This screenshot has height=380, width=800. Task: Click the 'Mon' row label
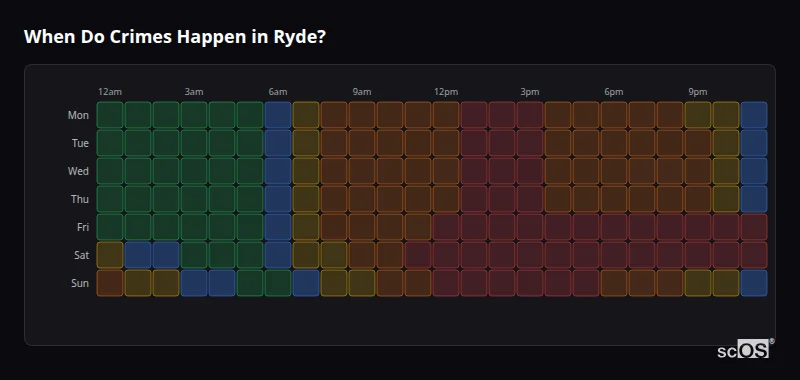point(78,115)
